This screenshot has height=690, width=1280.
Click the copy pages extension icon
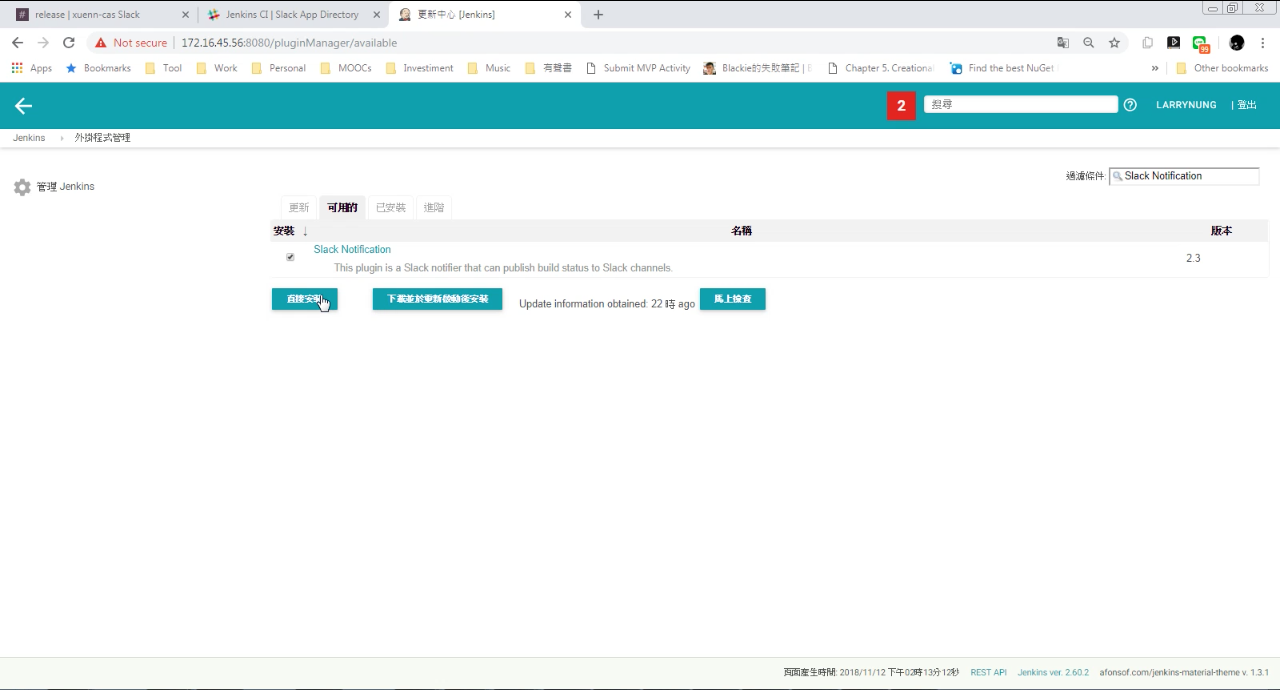pyautogui.click(x=1148, y=43)
